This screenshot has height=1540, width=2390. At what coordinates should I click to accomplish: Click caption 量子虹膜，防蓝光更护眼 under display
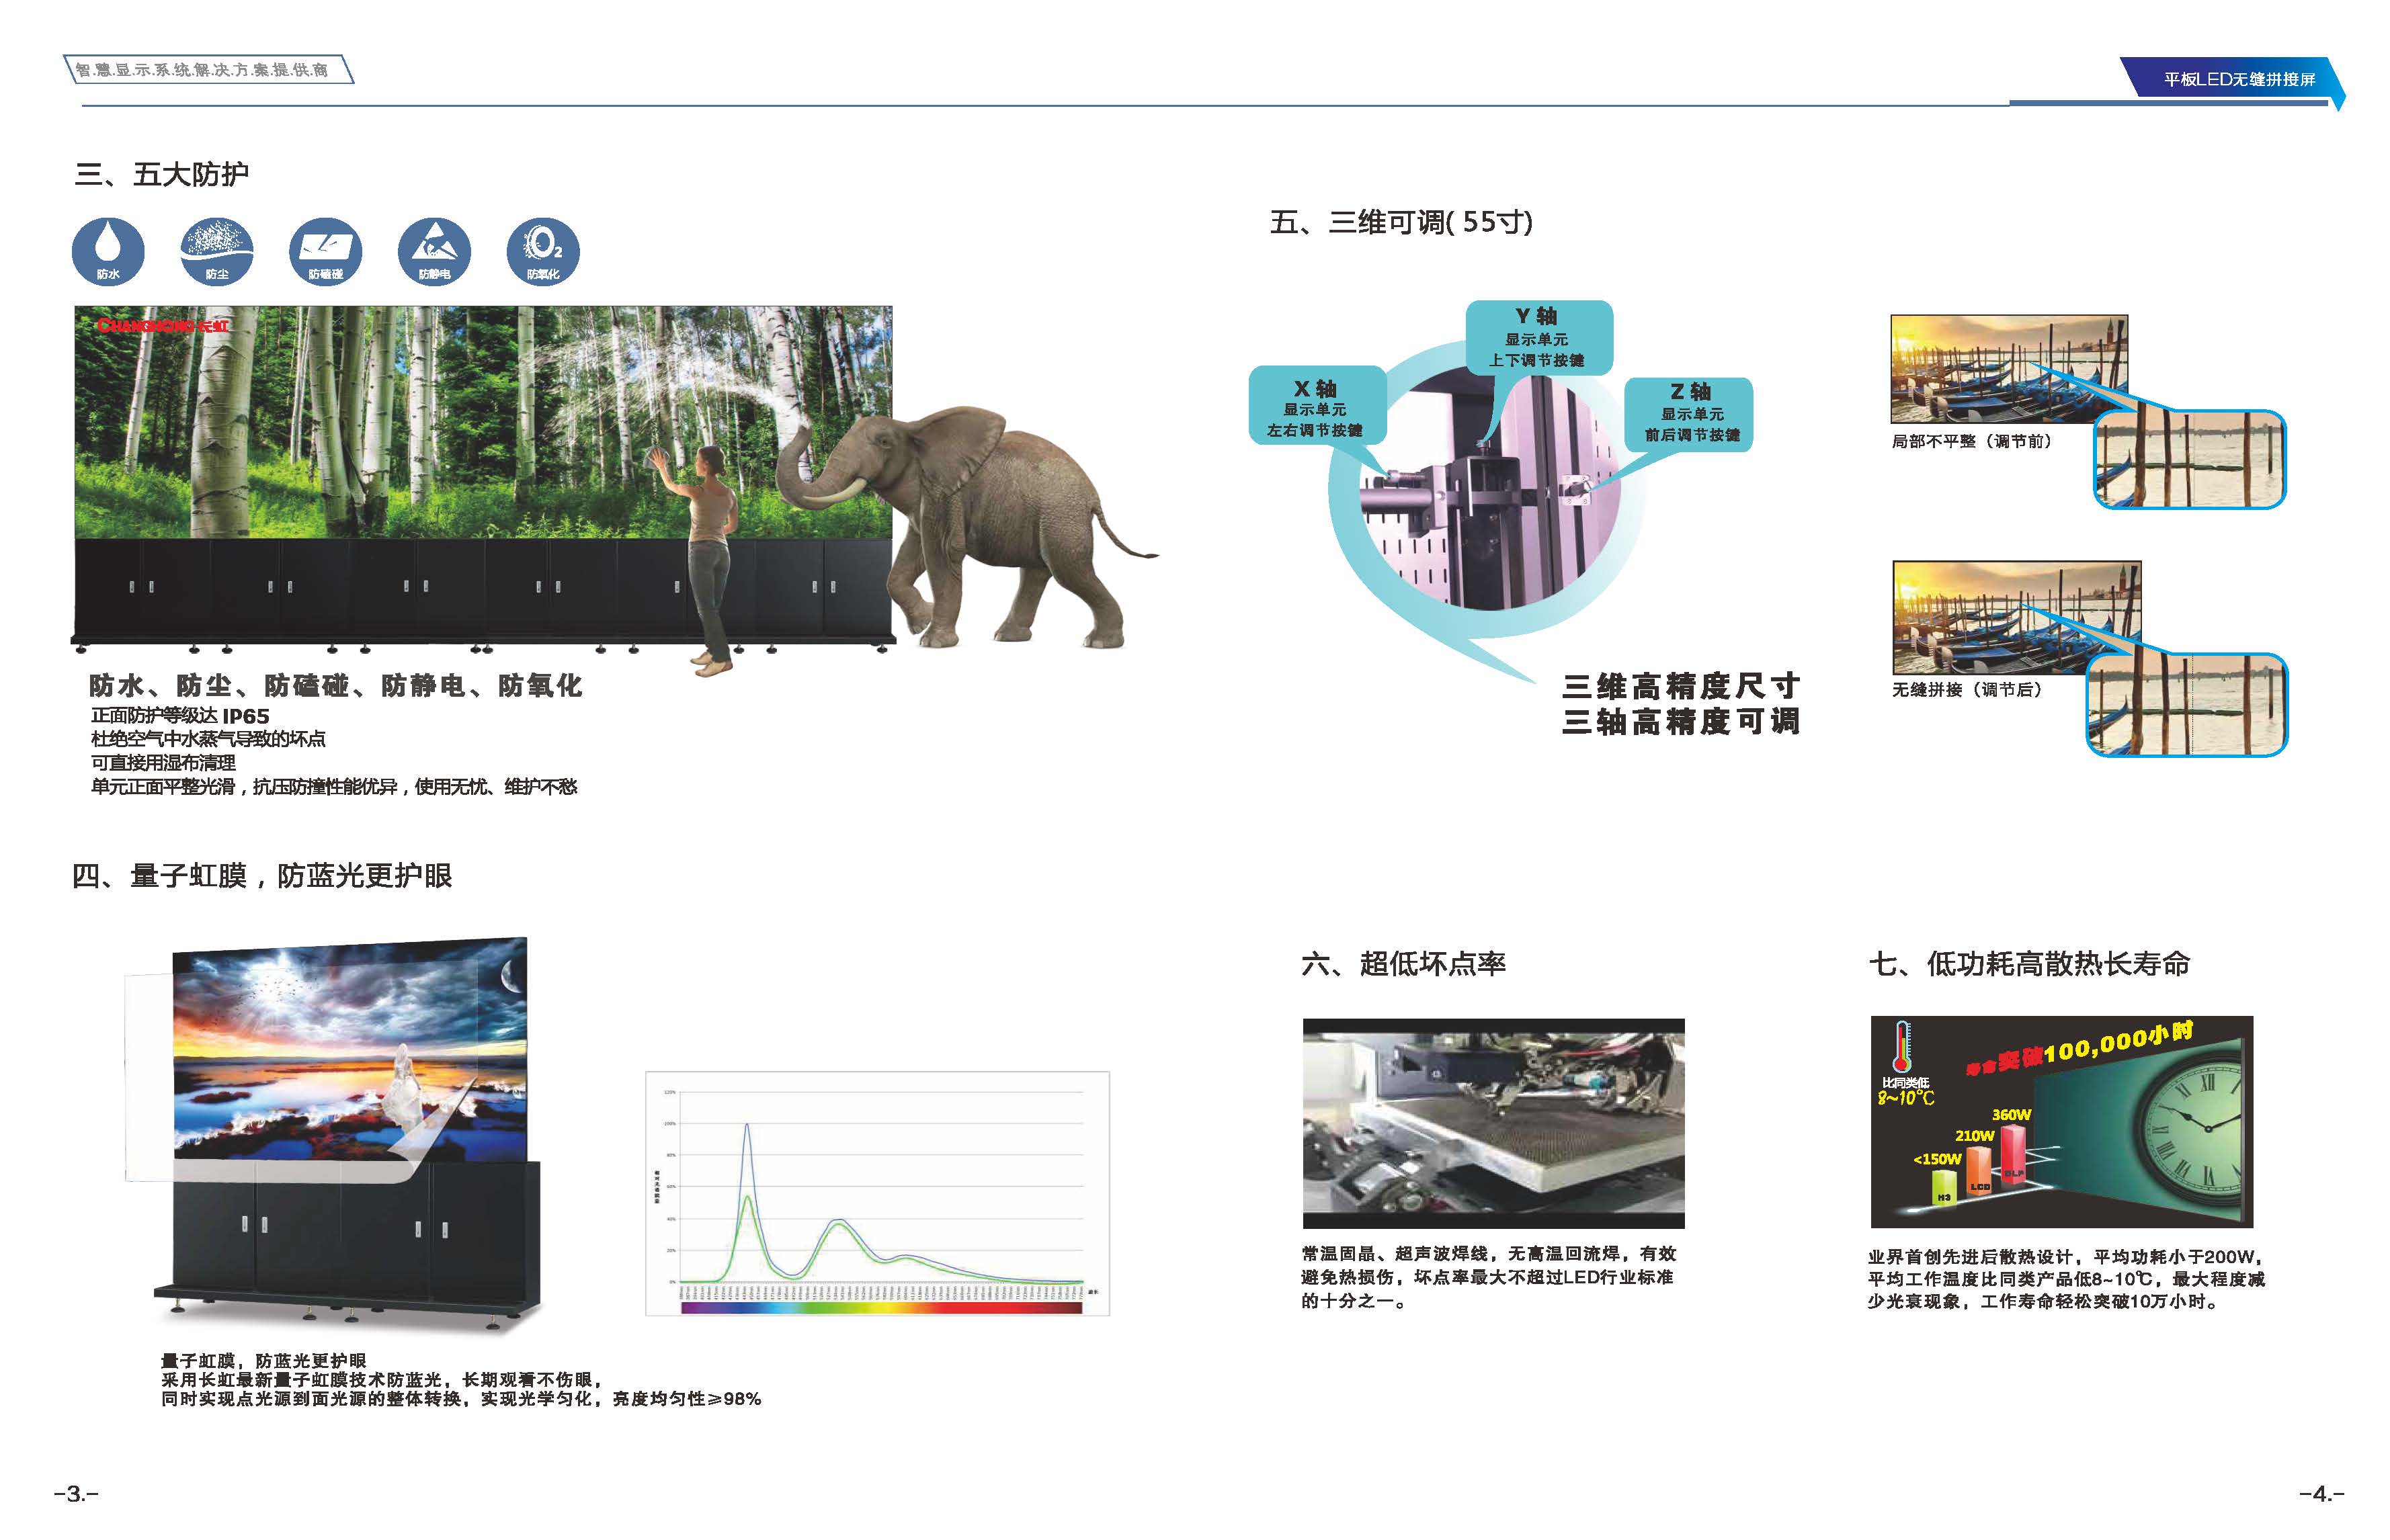264,1361
